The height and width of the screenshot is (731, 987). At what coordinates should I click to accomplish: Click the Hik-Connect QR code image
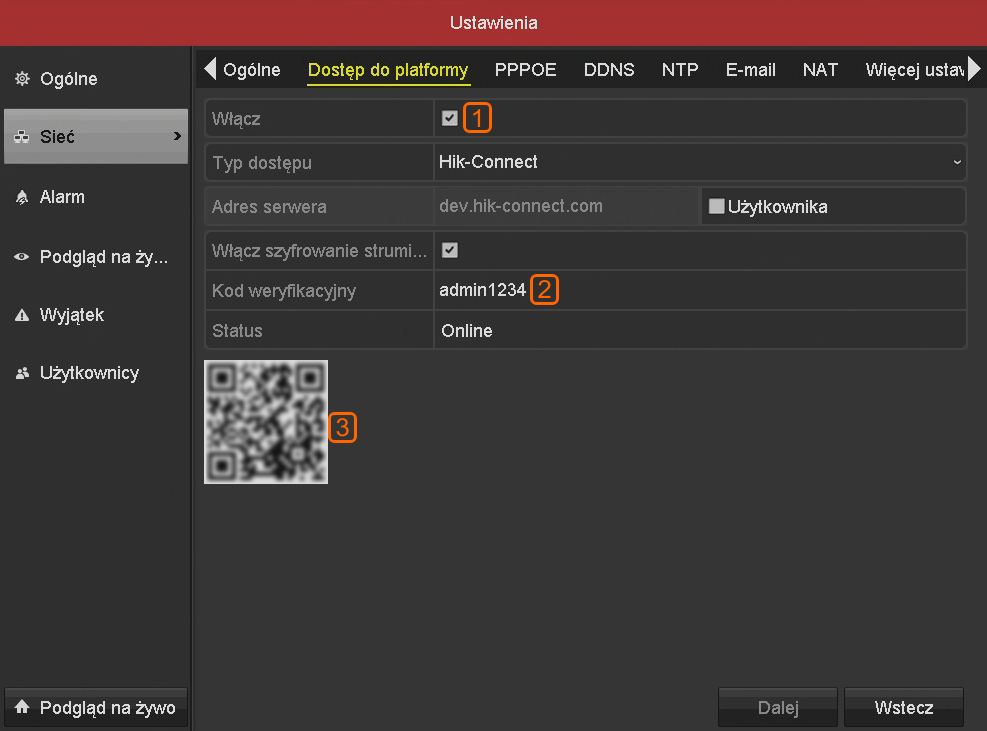(x=266, y=422)
